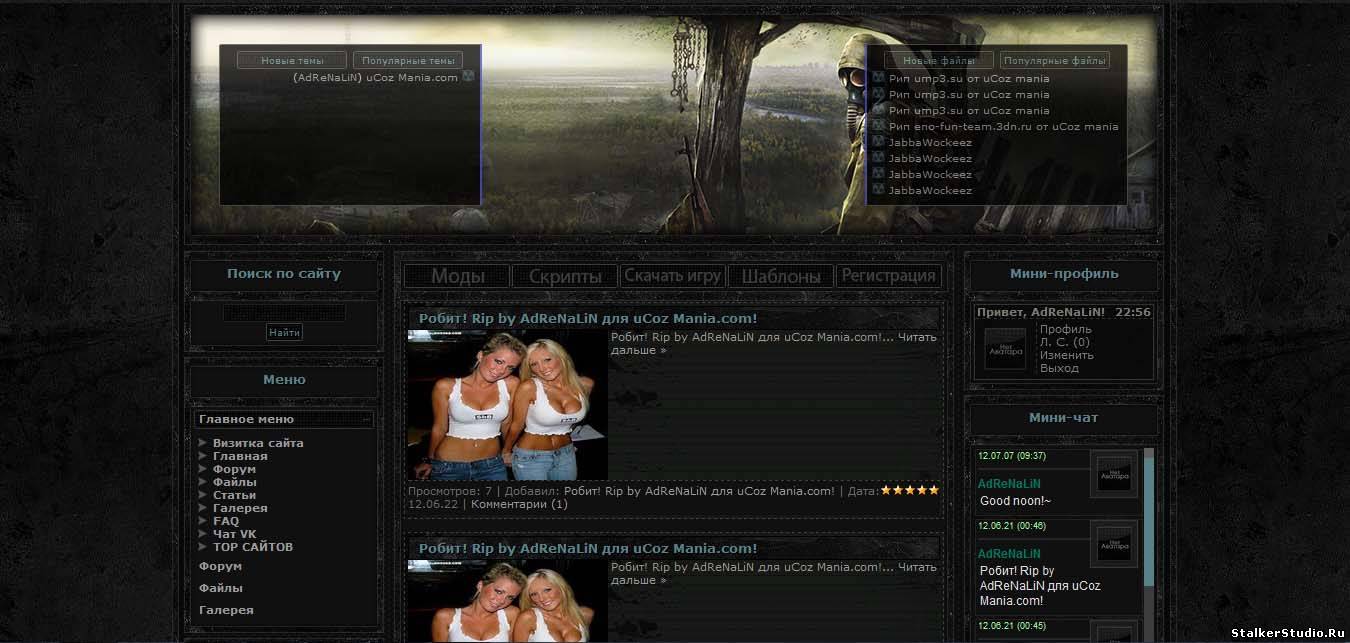Open Чат VK in the main menu

point(234,534)
